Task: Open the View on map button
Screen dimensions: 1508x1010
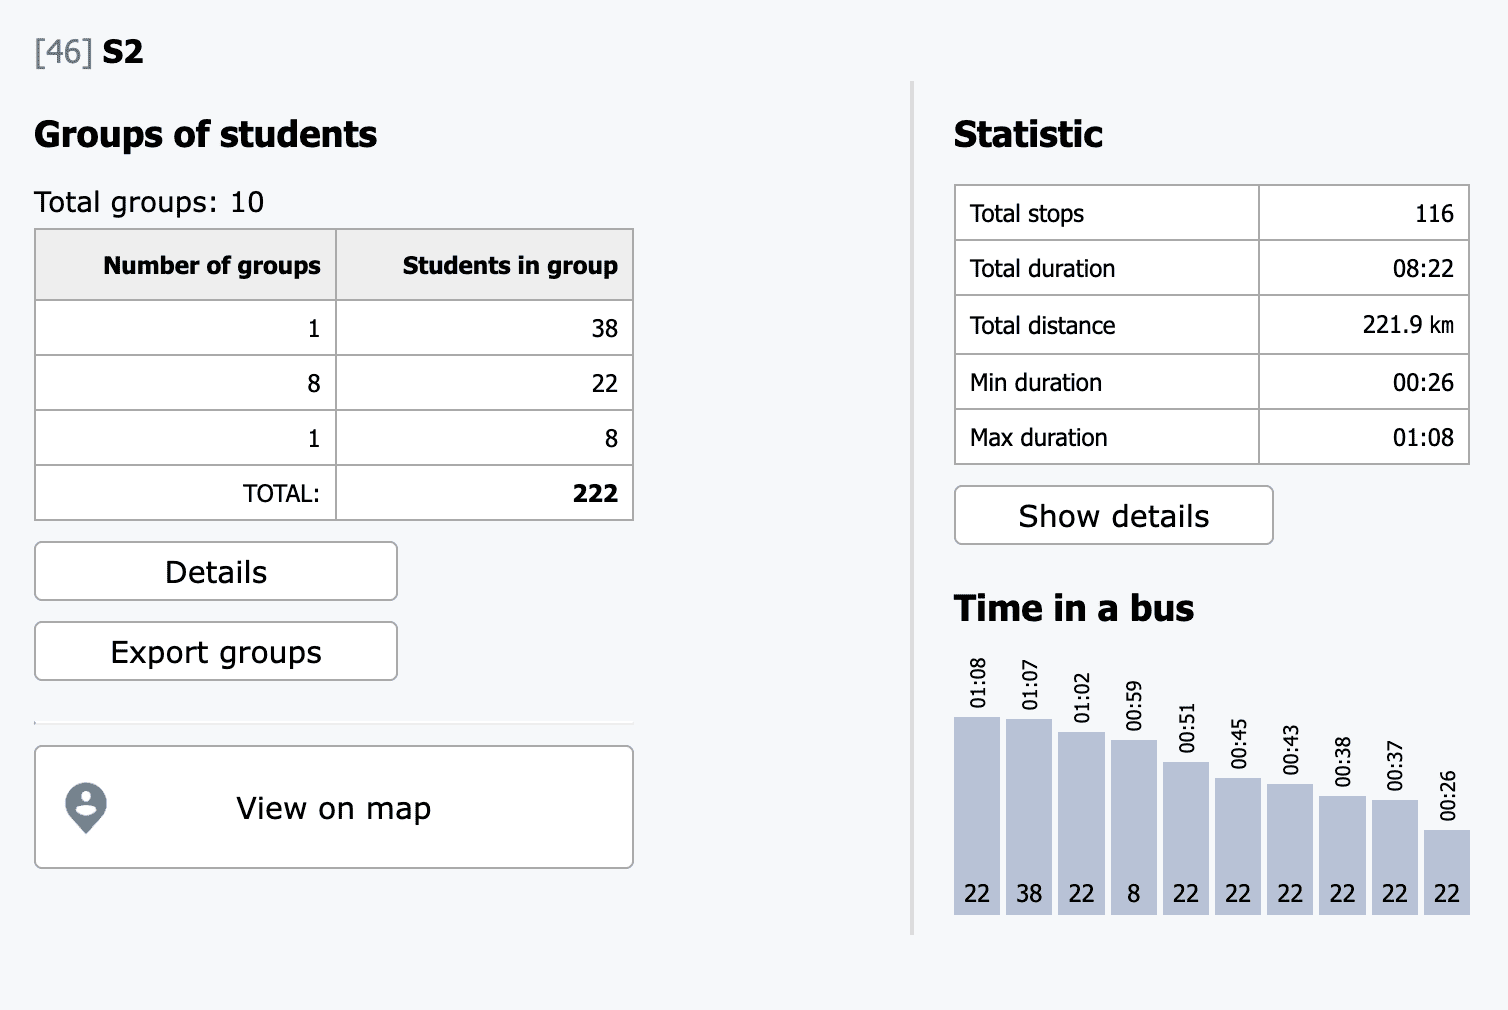Action: pos(334,807)
